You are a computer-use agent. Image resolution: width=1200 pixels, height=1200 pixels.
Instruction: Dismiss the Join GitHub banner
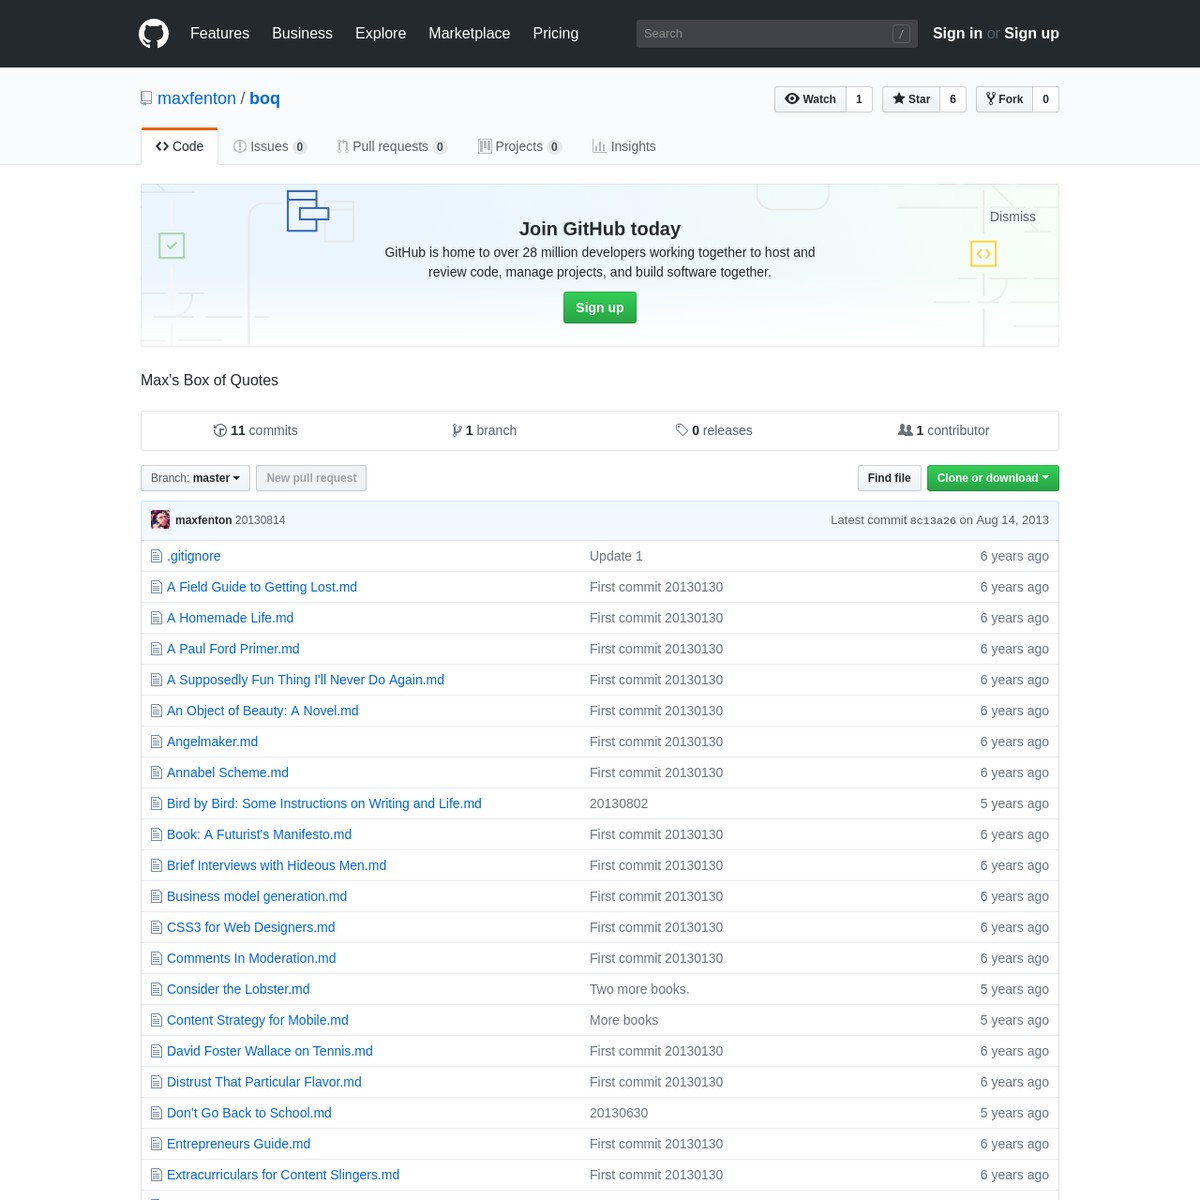tap(1012, 217)
